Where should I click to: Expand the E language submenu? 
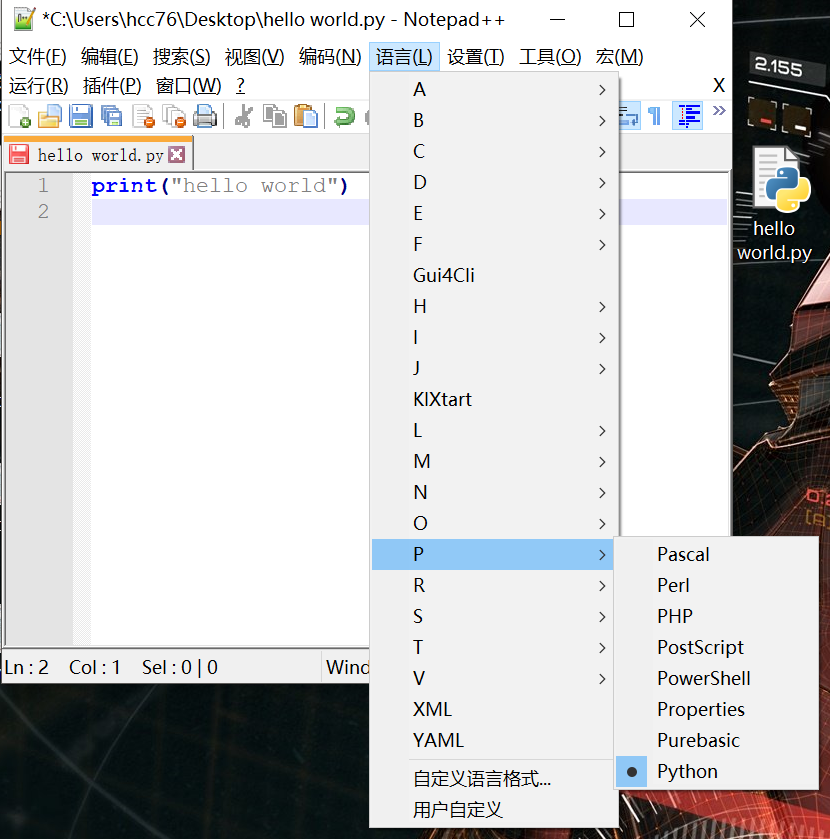point(494,213)
